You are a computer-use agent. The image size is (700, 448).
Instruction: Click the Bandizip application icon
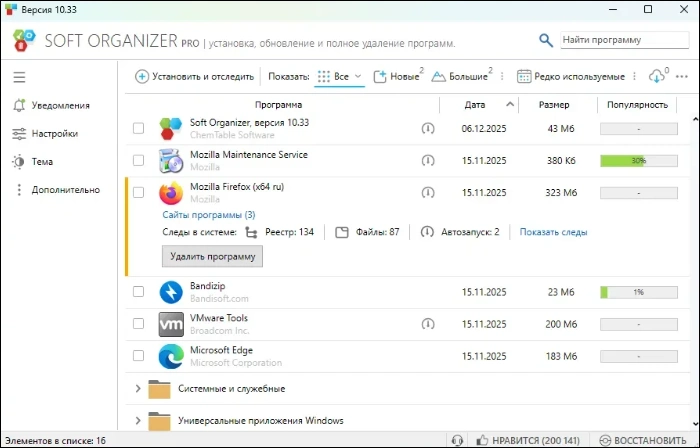(x=171, y=292)
